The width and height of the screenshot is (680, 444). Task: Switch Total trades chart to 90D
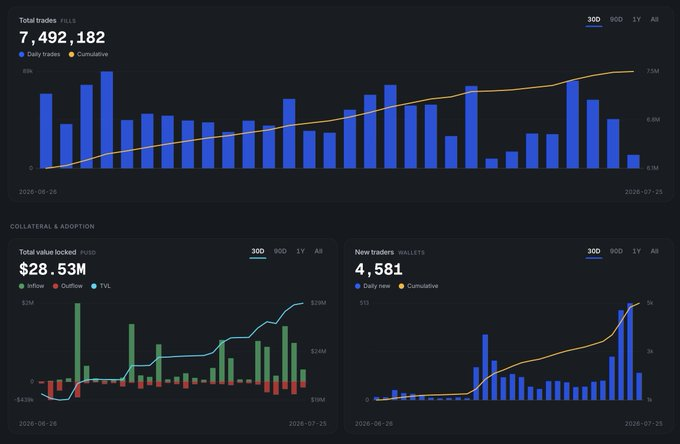[616, 20]
